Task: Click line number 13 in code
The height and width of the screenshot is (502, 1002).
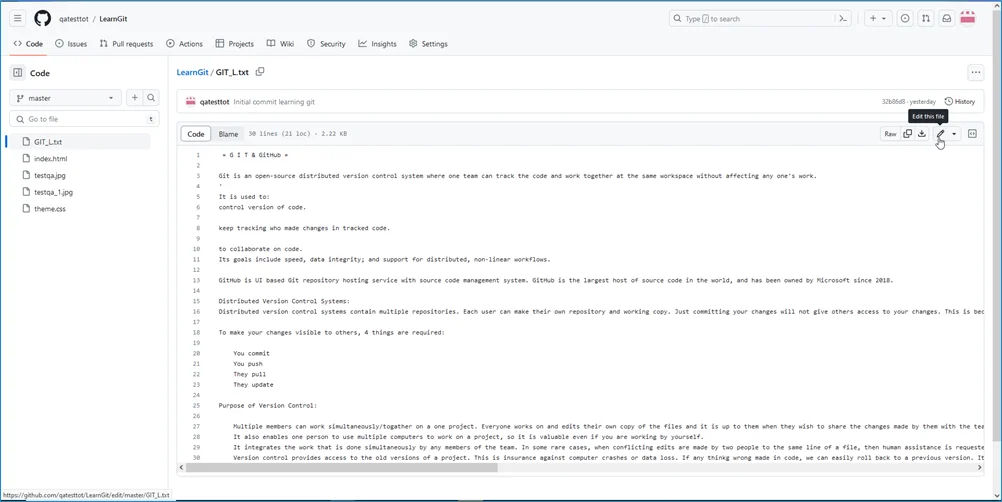Action: click(x=196, y=280)
